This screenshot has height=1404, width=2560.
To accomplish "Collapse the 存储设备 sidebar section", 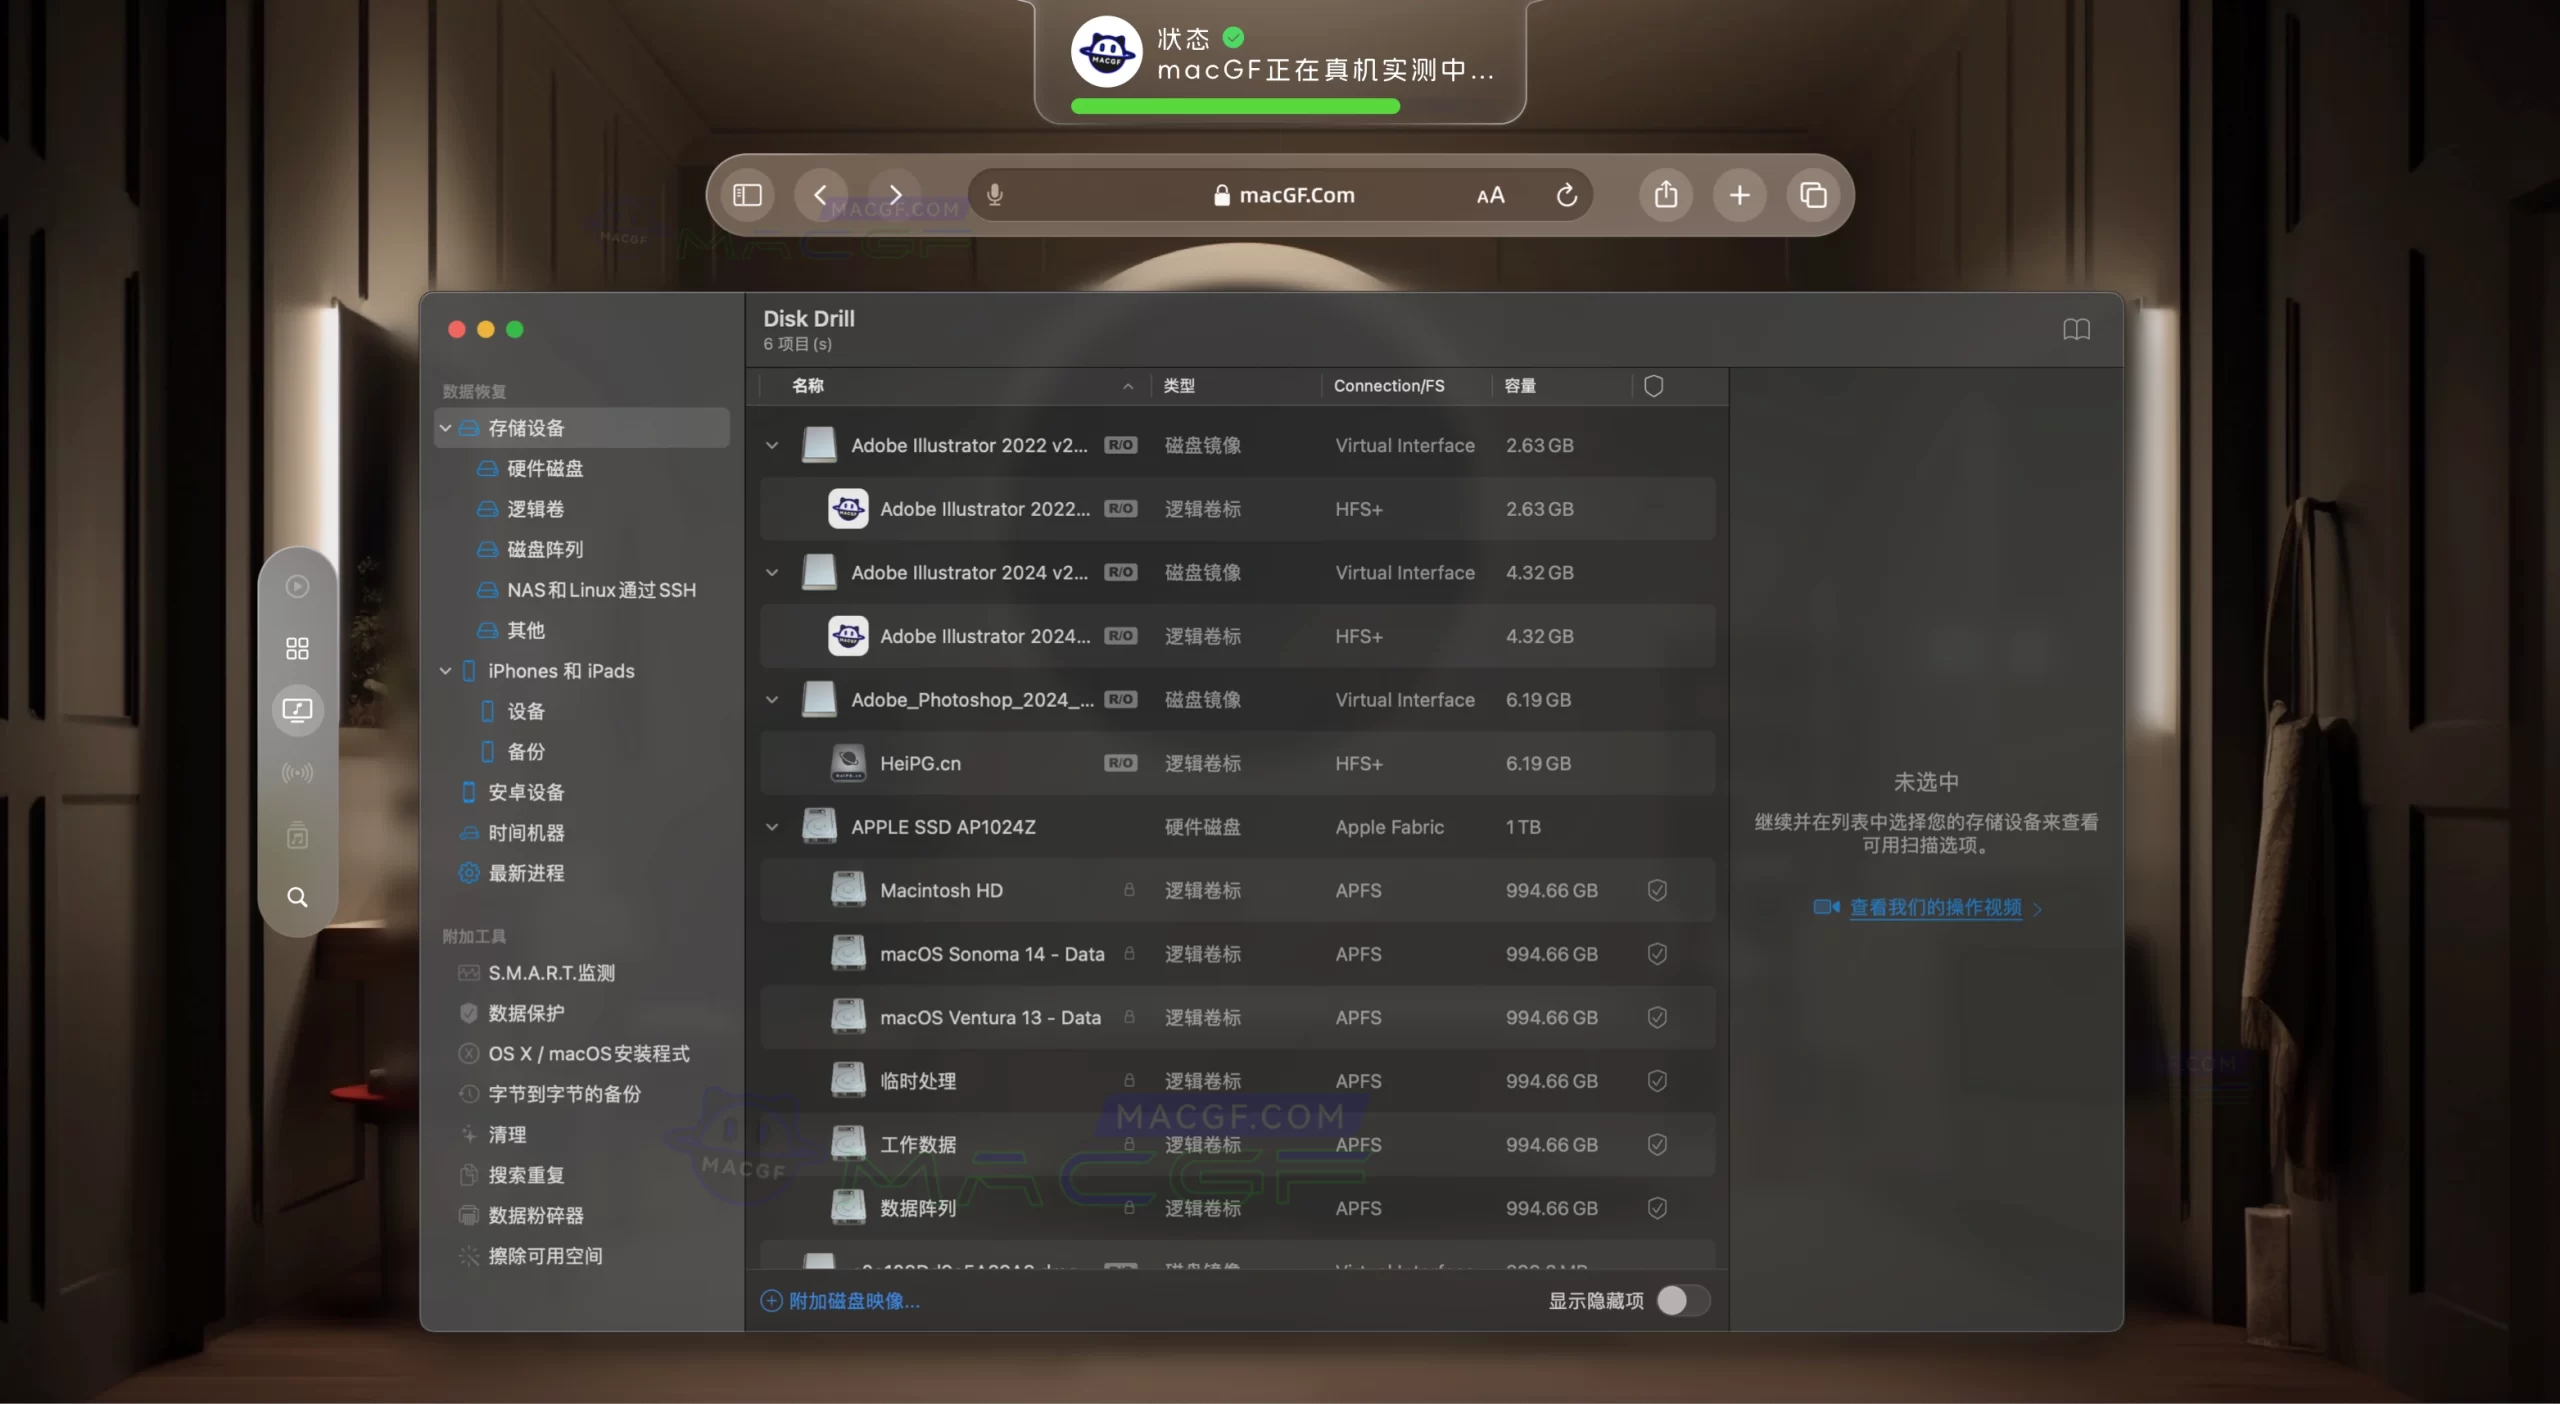I will 445,427.
